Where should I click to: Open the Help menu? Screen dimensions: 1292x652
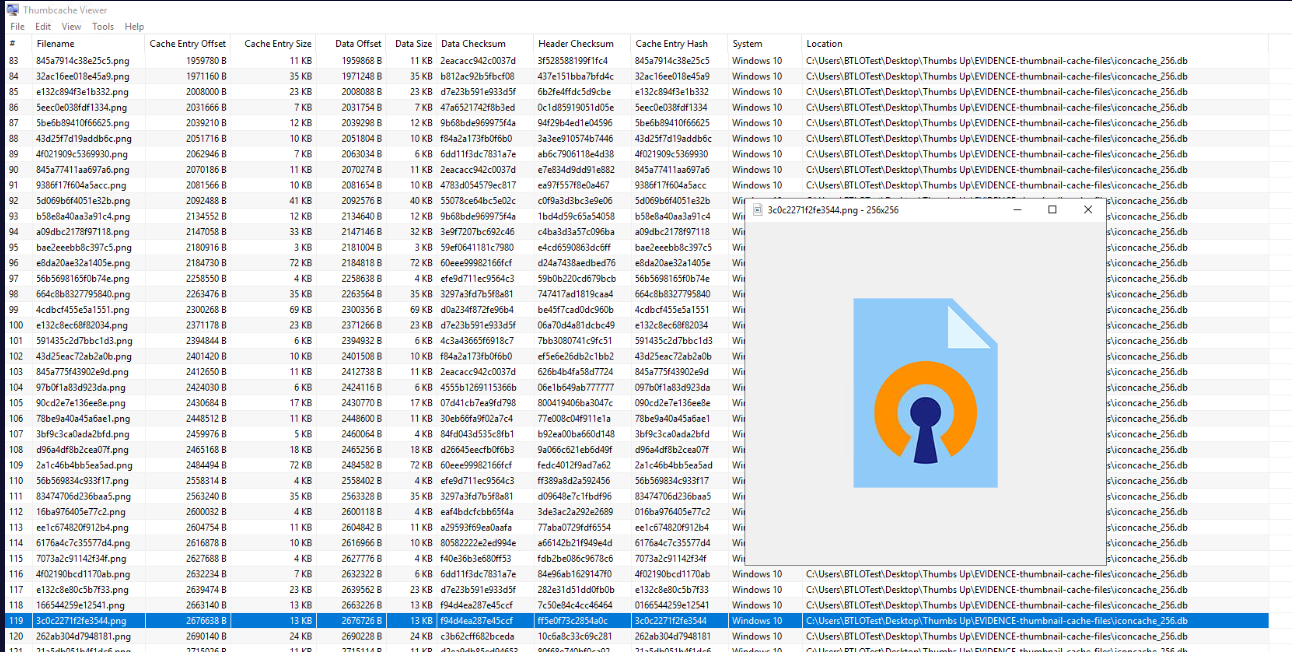(134, 27)
